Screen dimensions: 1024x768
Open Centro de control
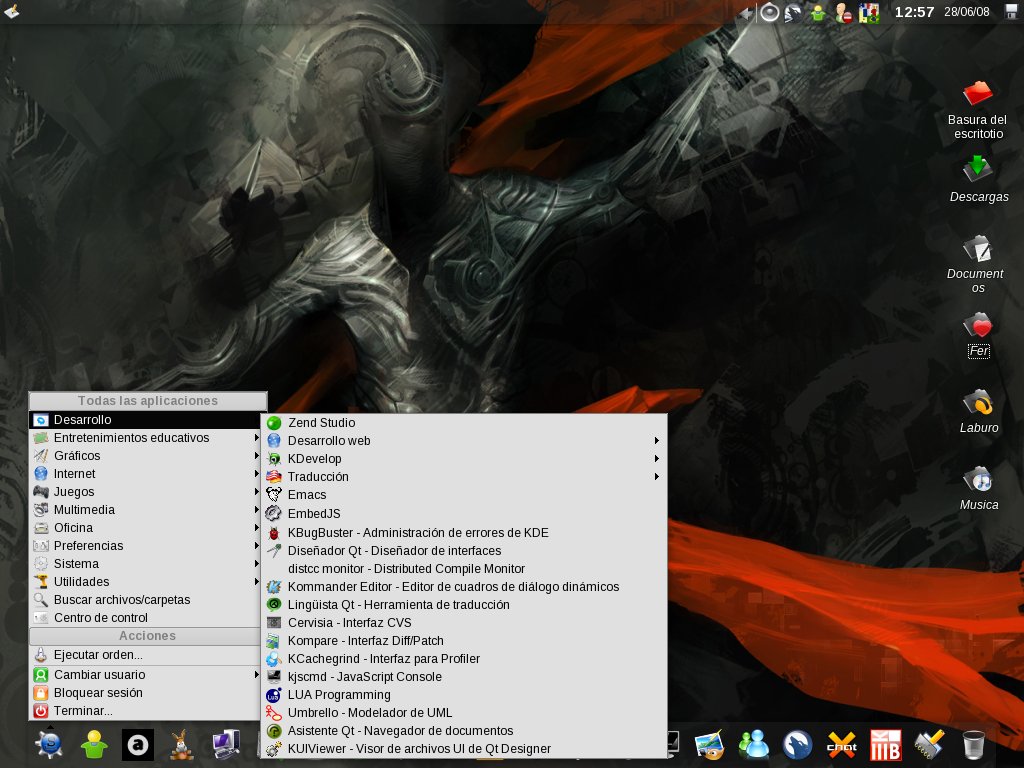(x=146, y=617)
